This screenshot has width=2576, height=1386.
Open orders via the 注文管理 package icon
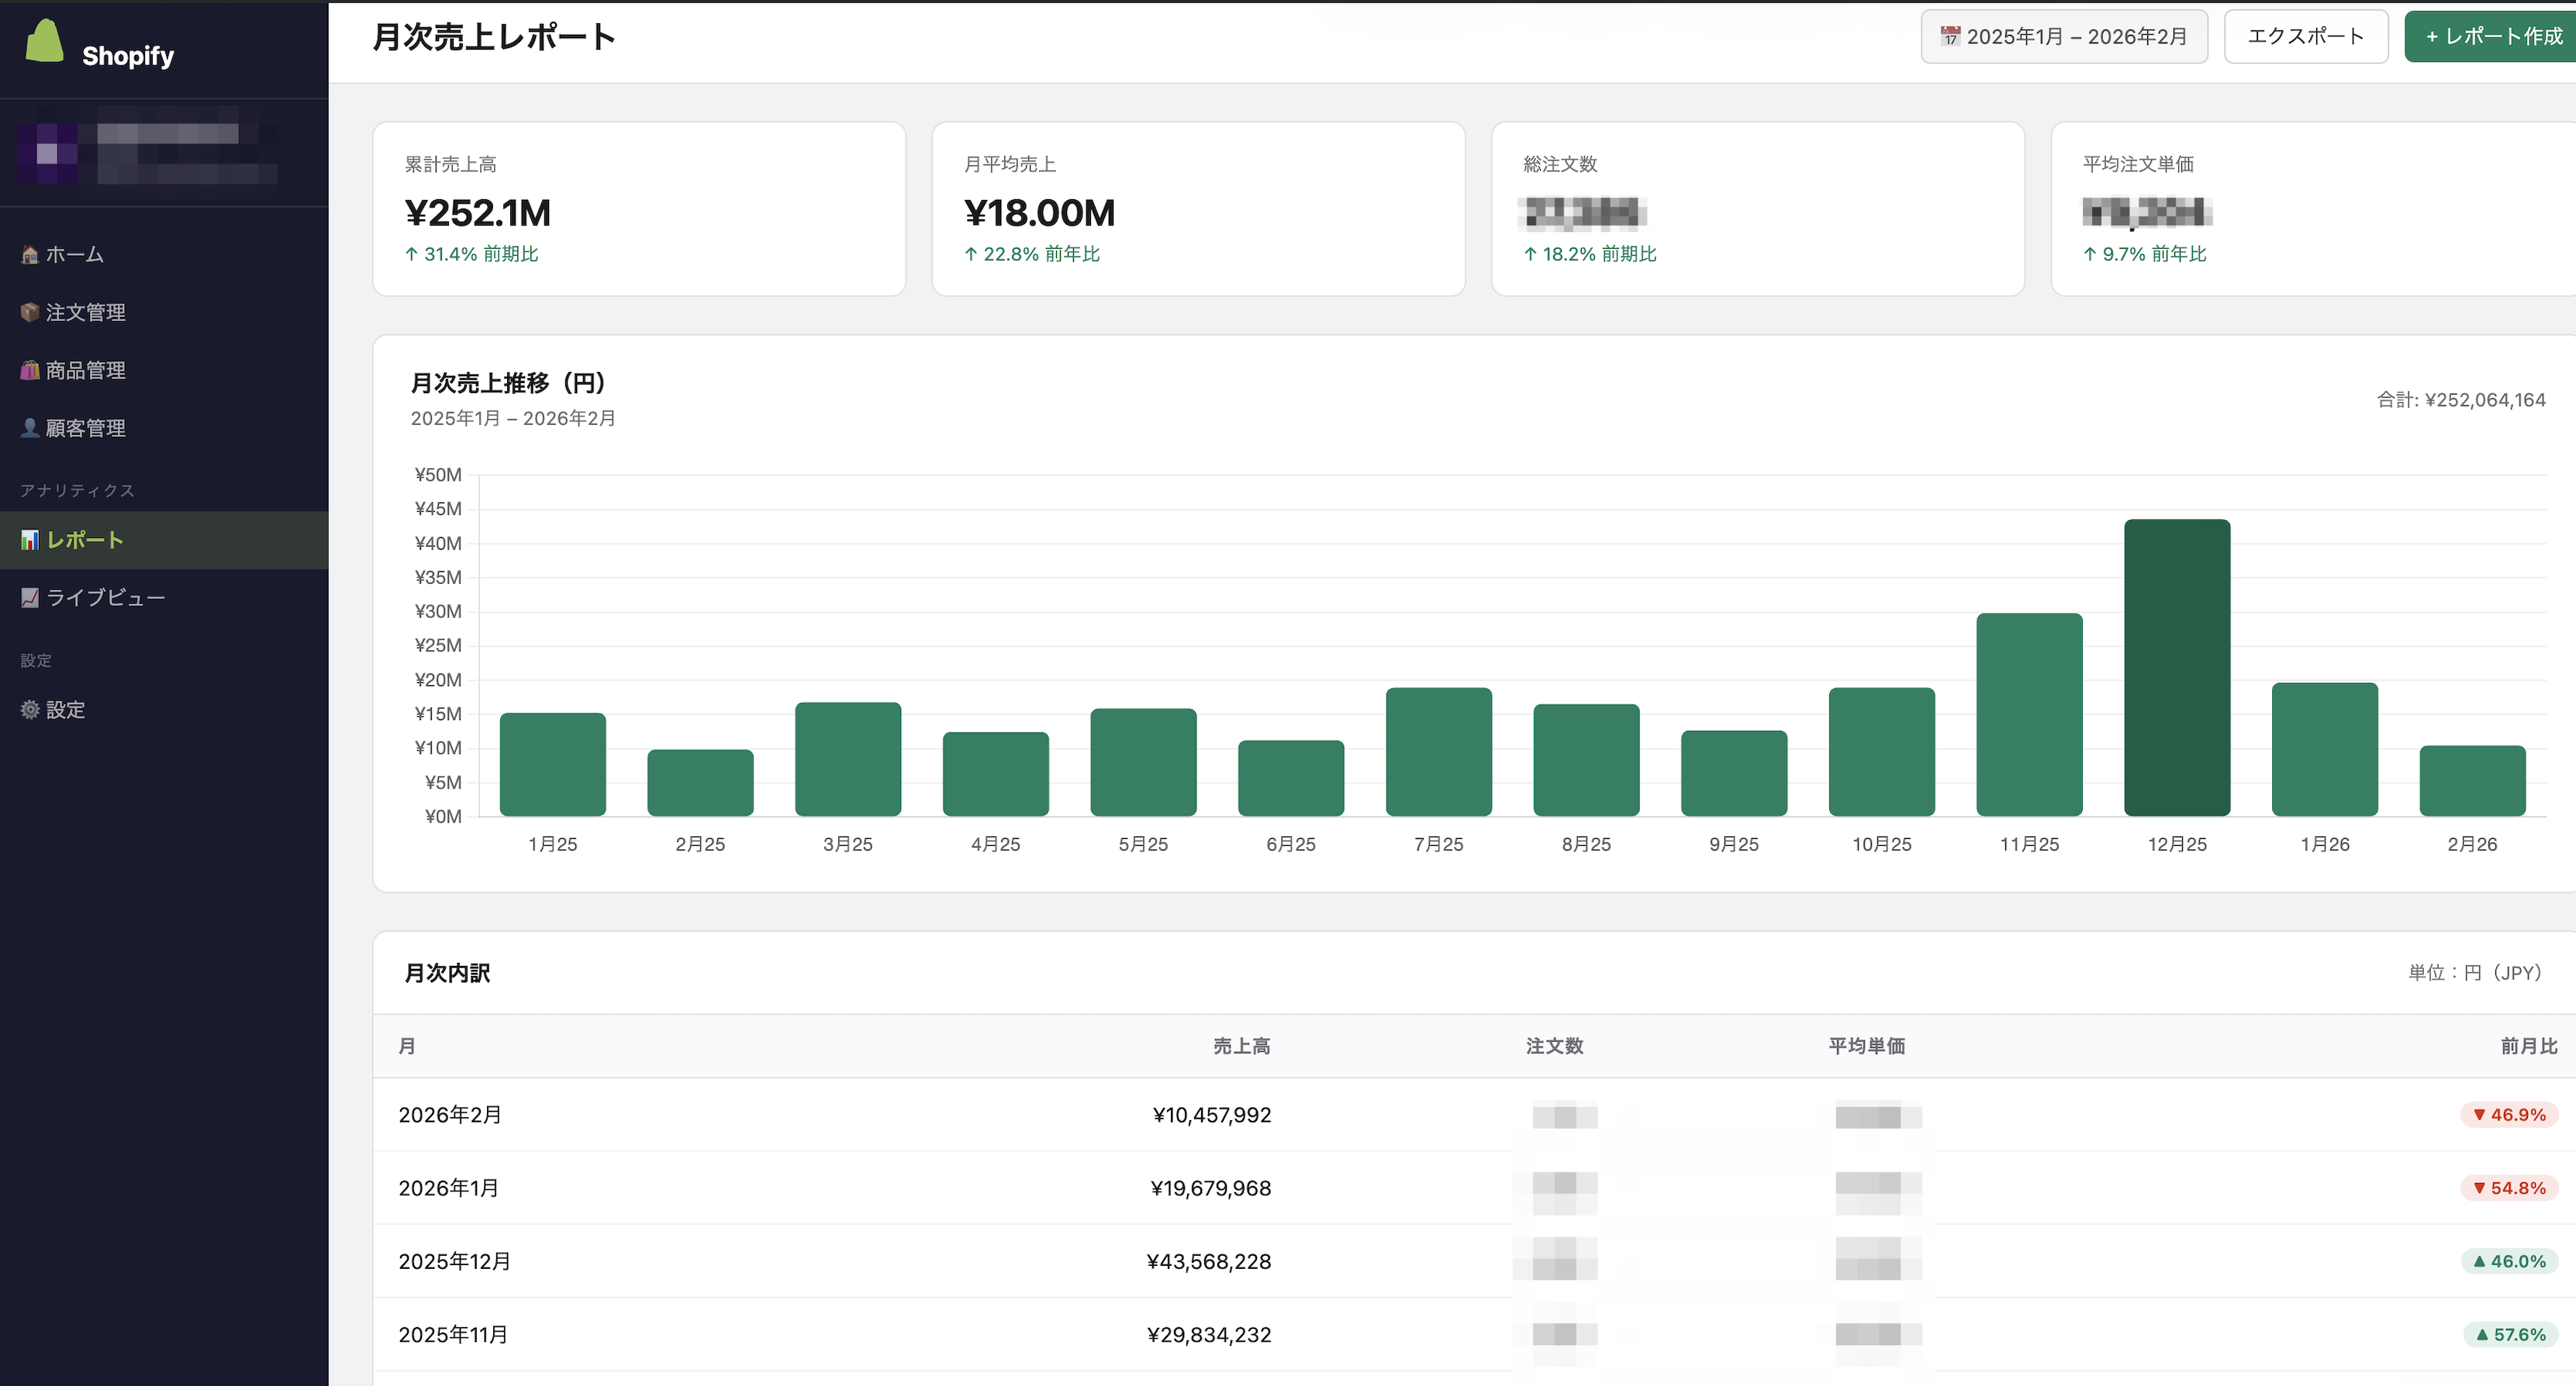29,312
